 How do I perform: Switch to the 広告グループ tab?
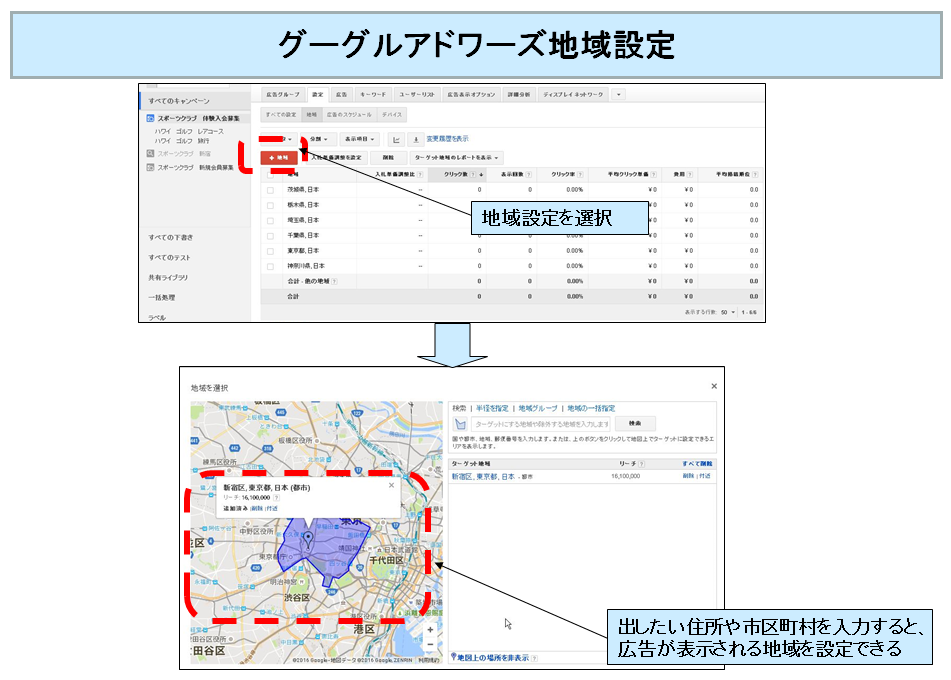click(283, 95)
